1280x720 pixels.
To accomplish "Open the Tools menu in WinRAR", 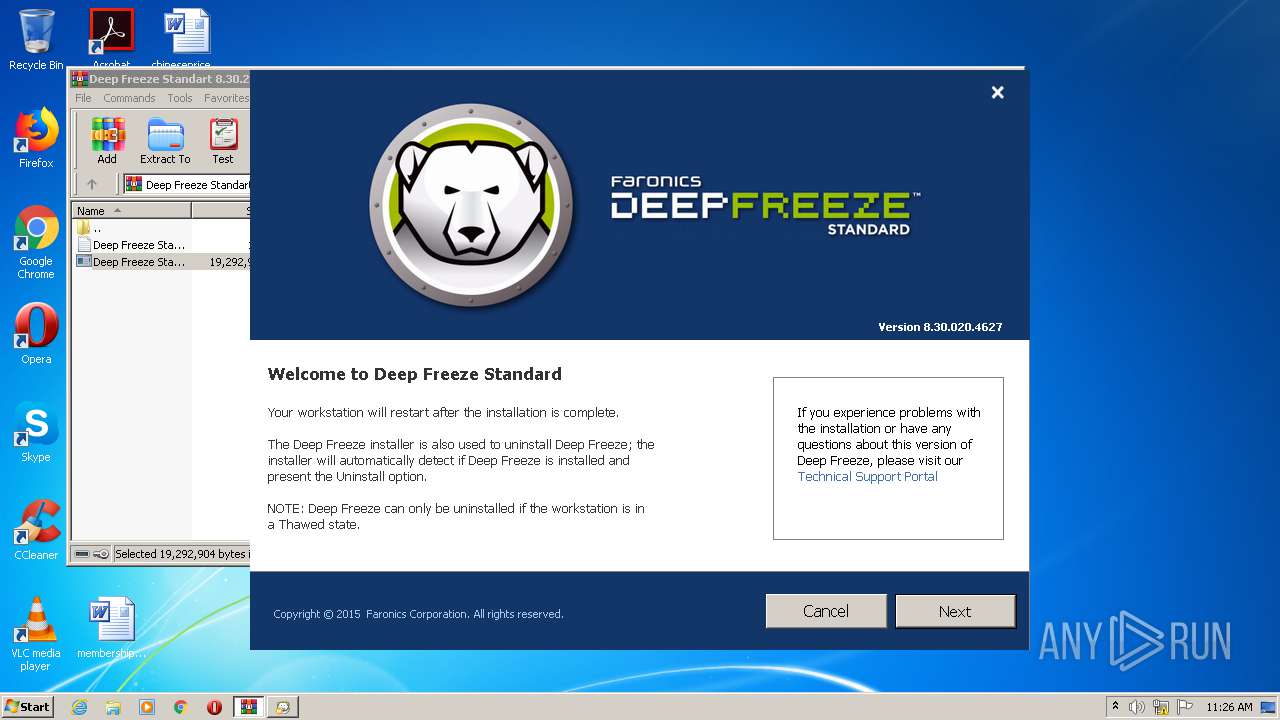I will click(180, 98).
